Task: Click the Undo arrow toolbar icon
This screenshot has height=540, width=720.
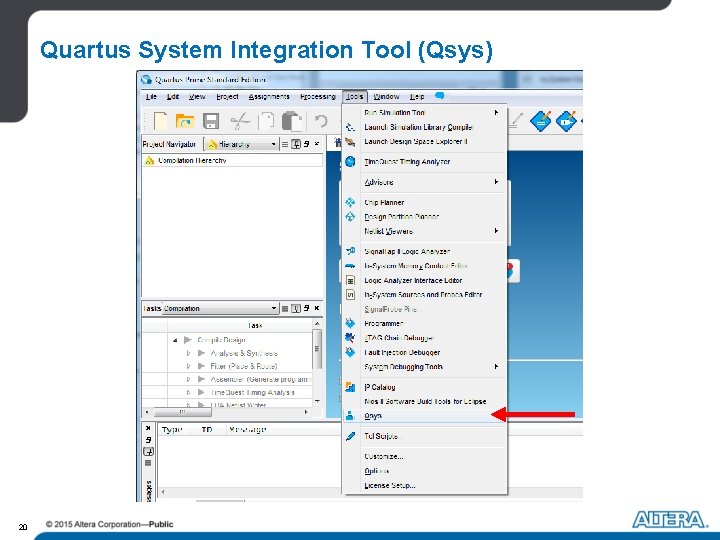Action: tap(321, 121)
